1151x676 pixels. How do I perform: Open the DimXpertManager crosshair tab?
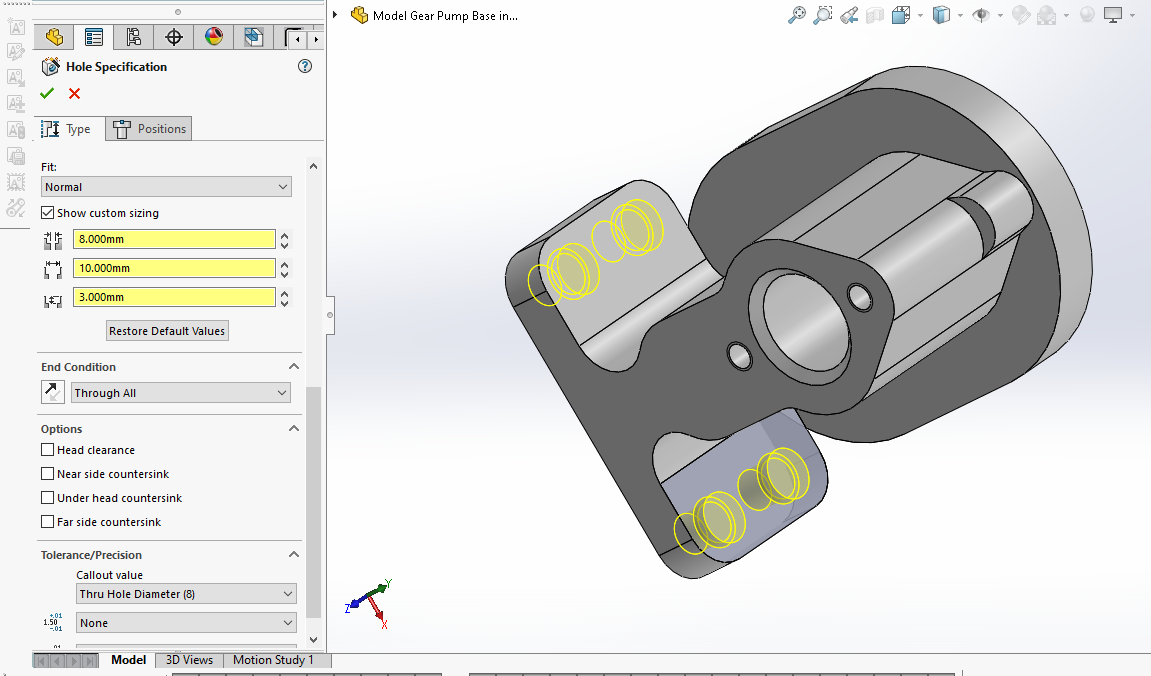(x=174, y=38)
